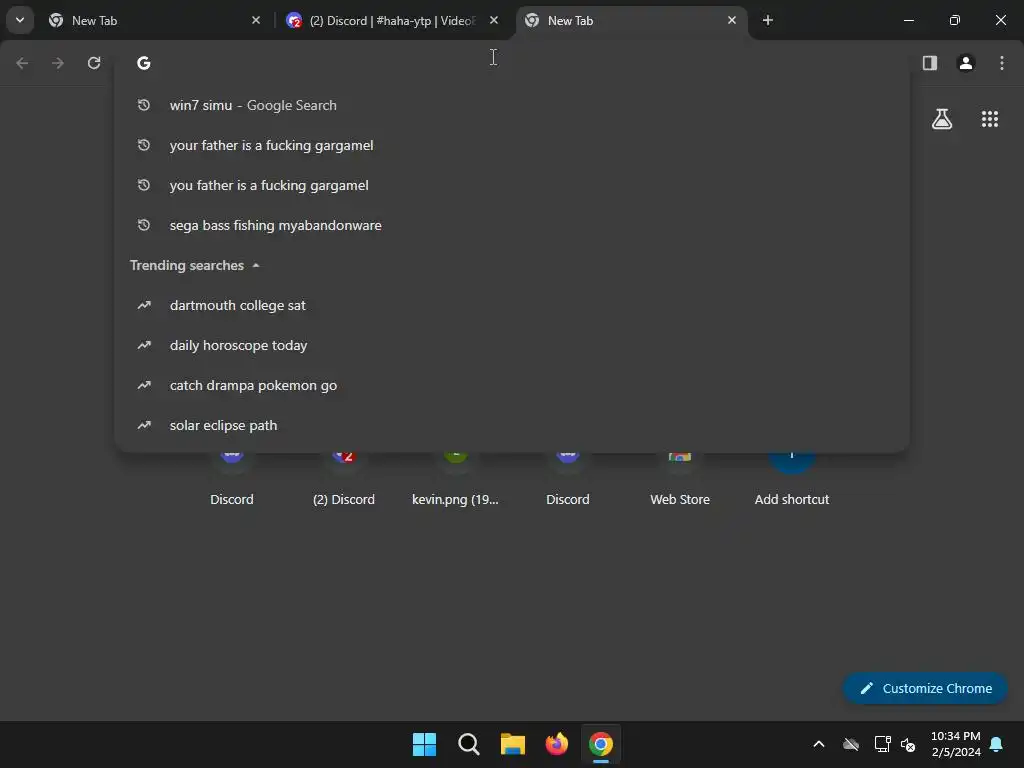Click the muted volume tray icon
This screenshot has width=1024, height=768.
click(x=908, y=744)
